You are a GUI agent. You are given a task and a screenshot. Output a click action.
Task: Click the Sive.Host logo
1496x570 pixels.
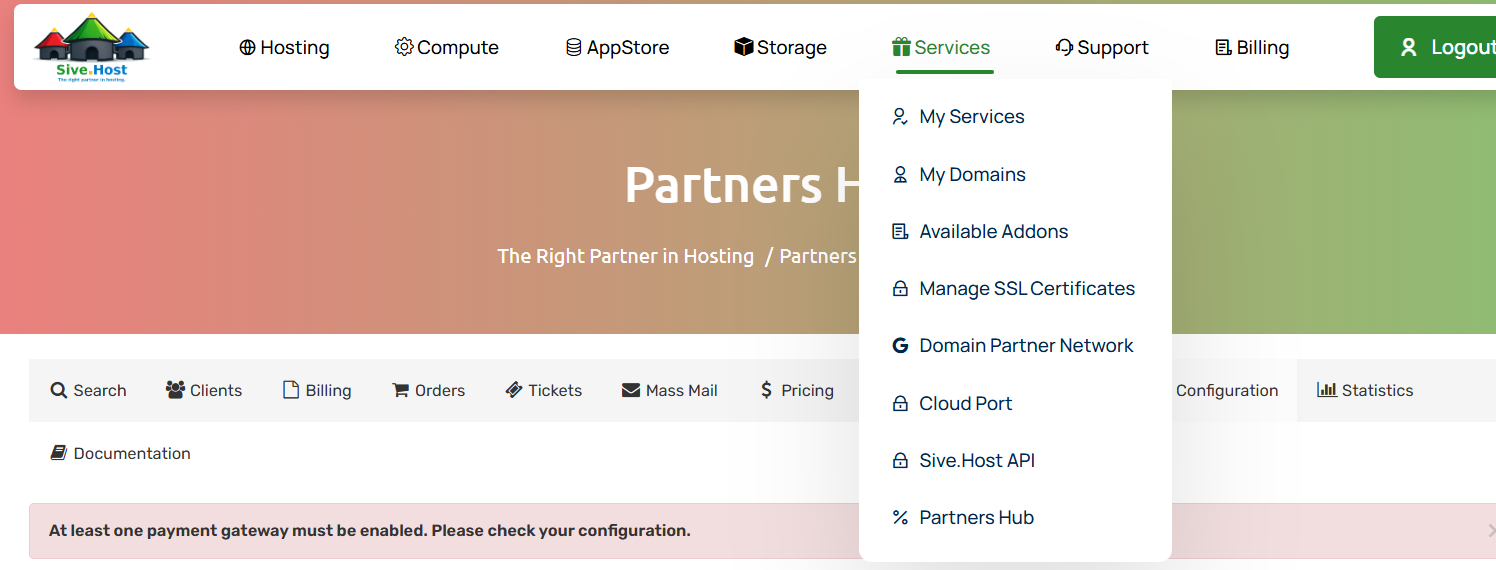(x=91, y=47)
